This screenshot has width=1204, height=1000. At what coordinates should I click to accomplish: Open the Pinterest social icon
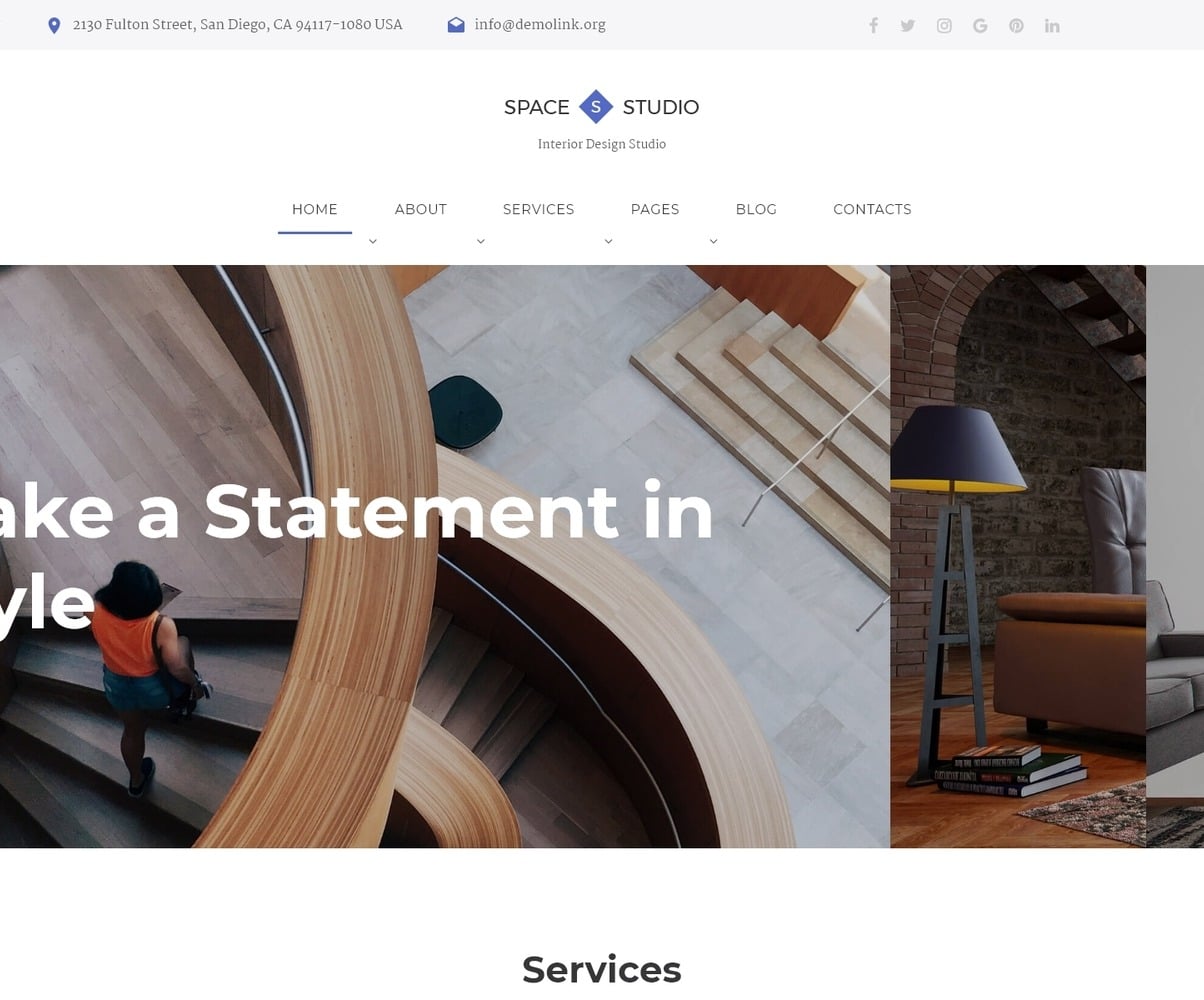1015,25
